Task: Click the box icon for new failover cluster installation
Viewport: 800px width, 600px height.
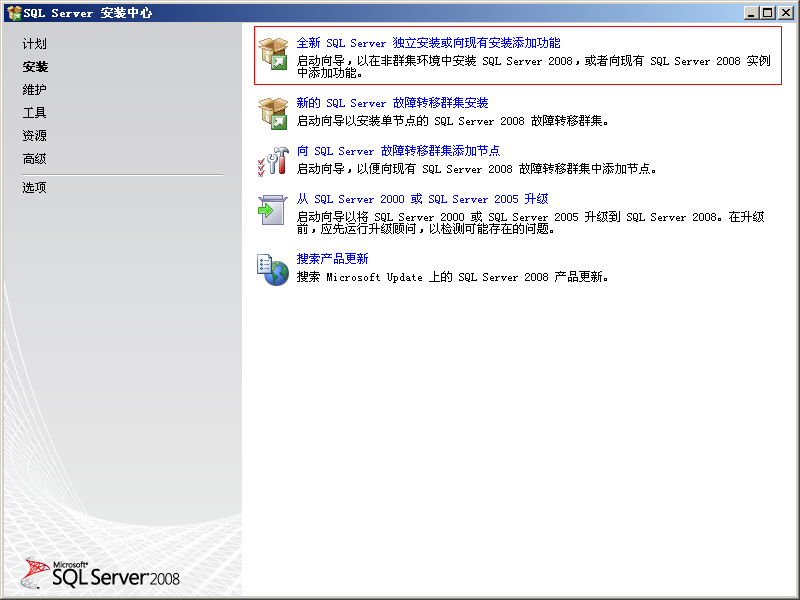Action: pos(273,113)
